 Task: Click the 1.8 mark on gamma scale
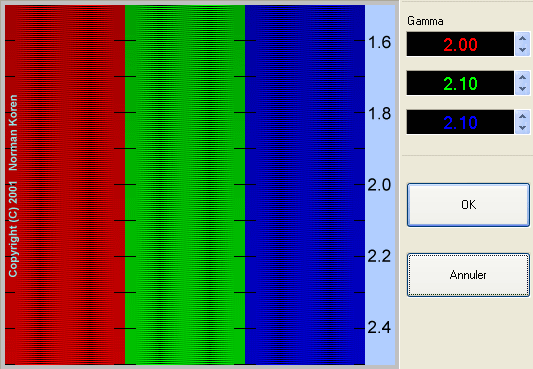pos(379,114)
